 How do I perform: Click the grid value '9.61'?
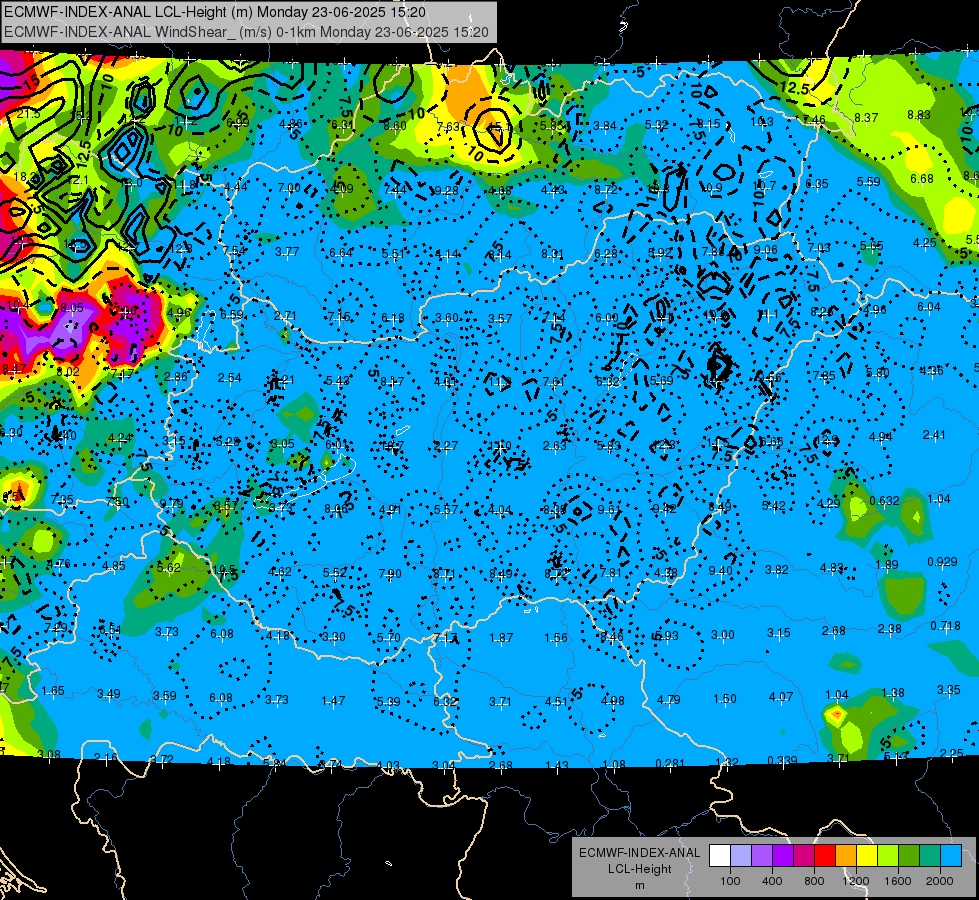[x=609, y=510]
